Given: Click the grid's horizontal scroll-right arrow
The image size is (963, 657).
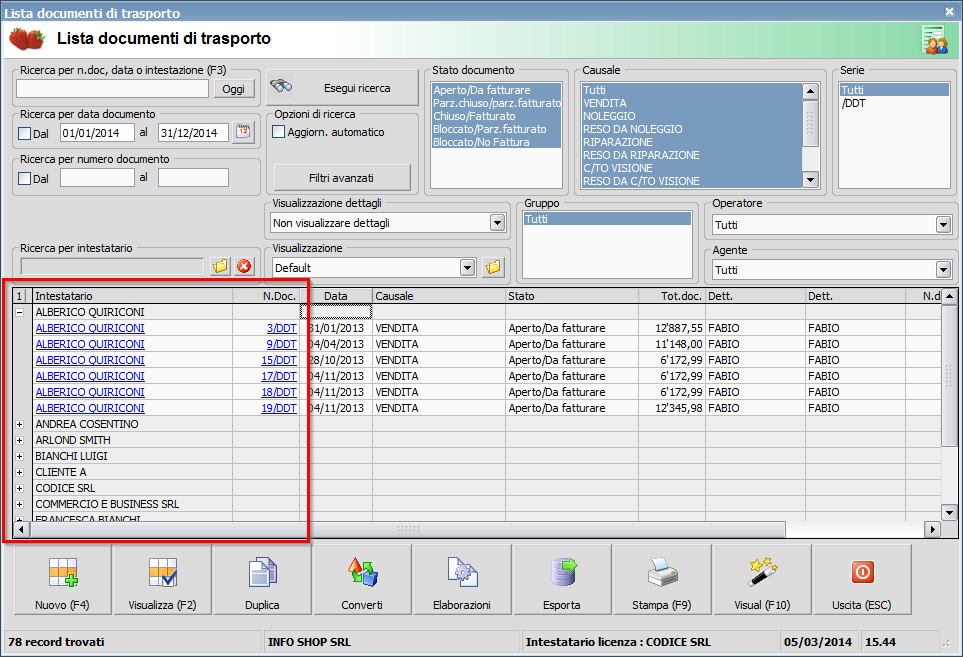Looking at the screenshot, I should tap(933, 529).
